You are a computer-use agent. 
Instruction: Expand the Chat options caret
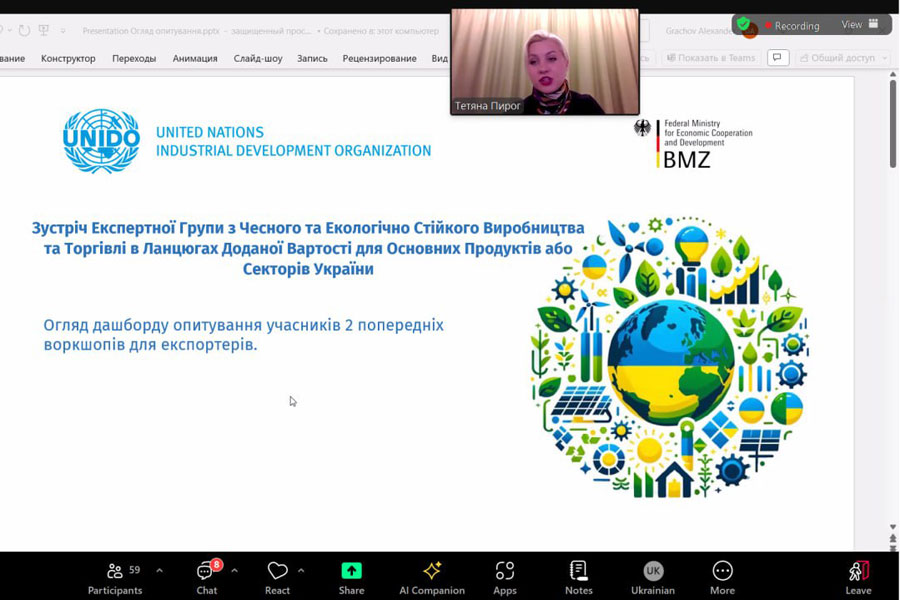coord(234,571)
